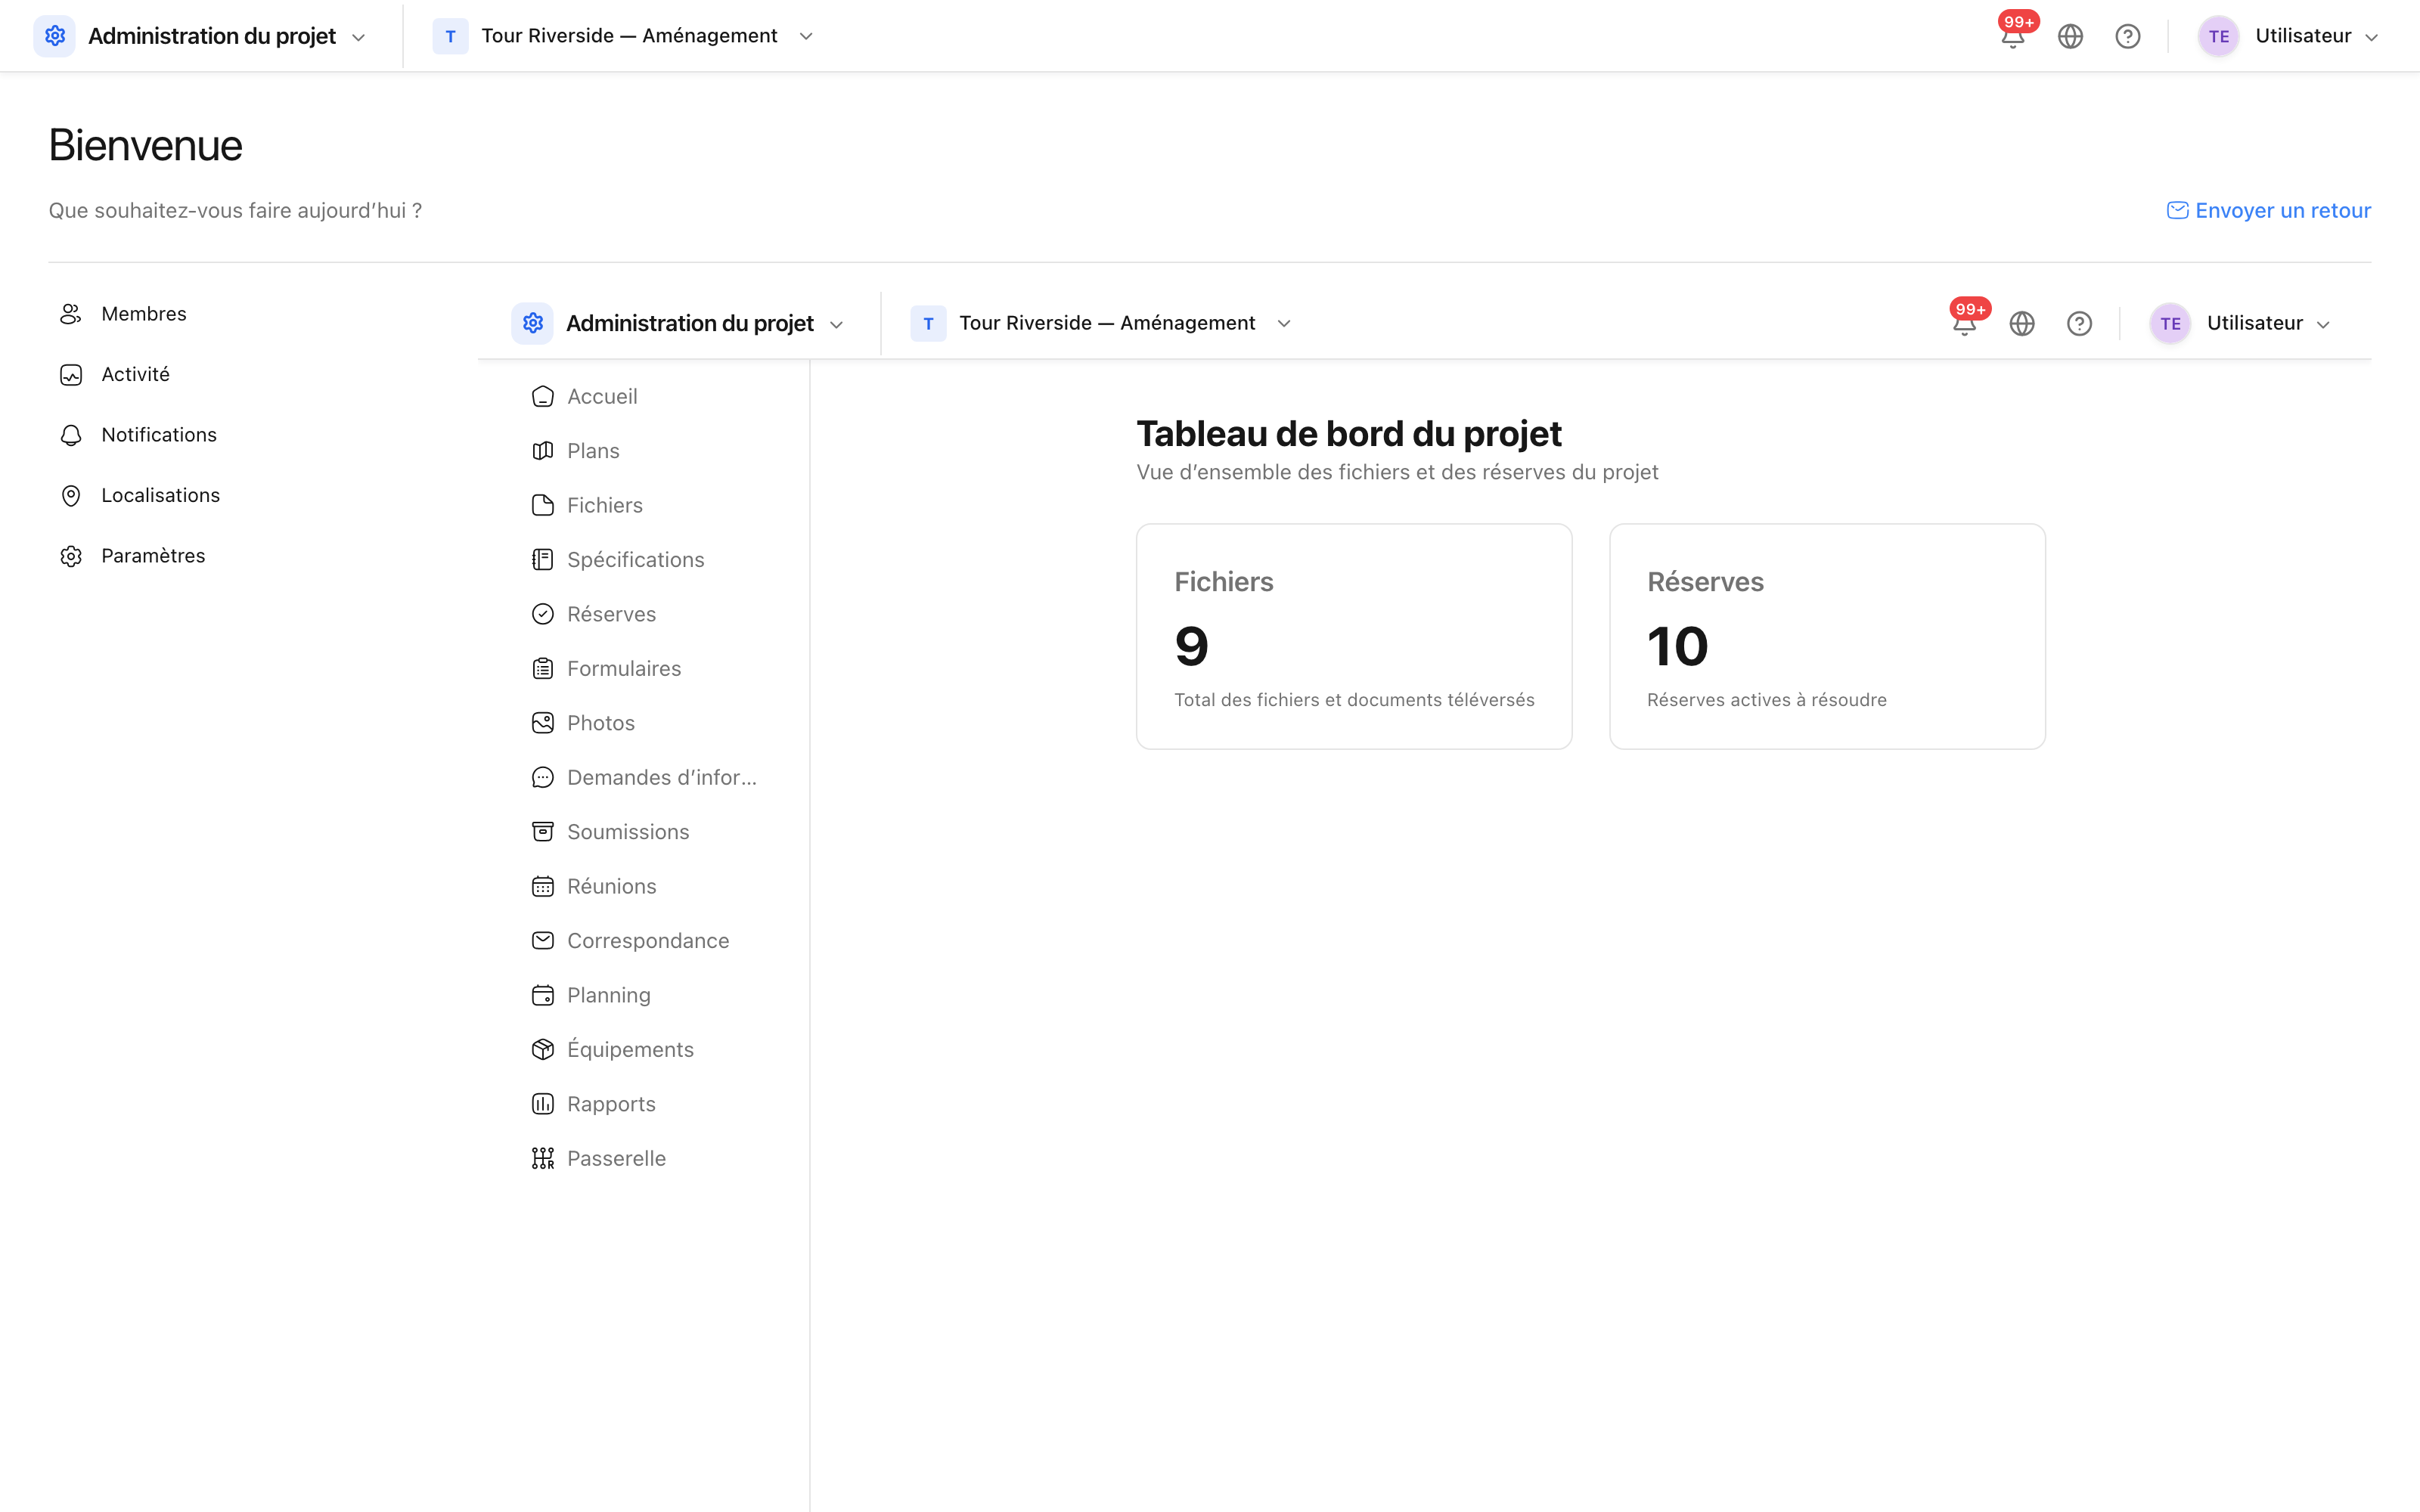2420x1512 pixels.
Task: Click the Membres people icon
Action: [x=71, y=314]
